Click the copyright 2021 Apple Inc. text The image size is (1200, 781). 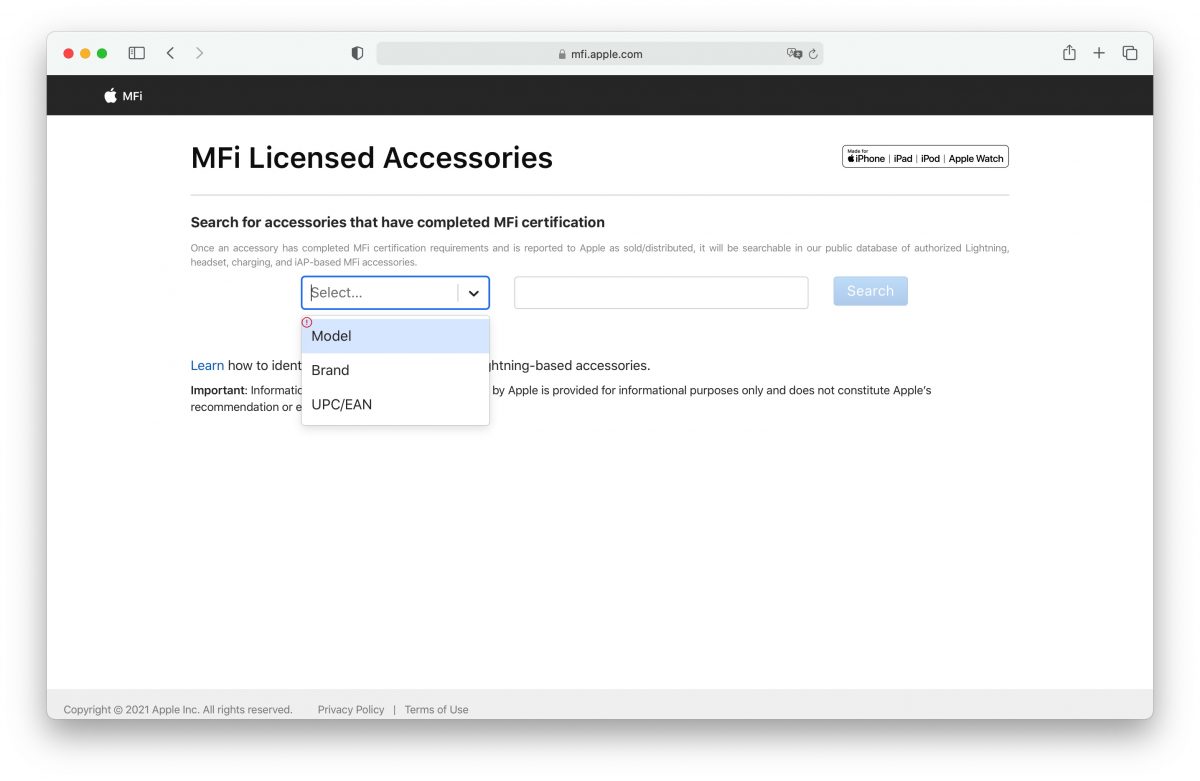(178, 710)
